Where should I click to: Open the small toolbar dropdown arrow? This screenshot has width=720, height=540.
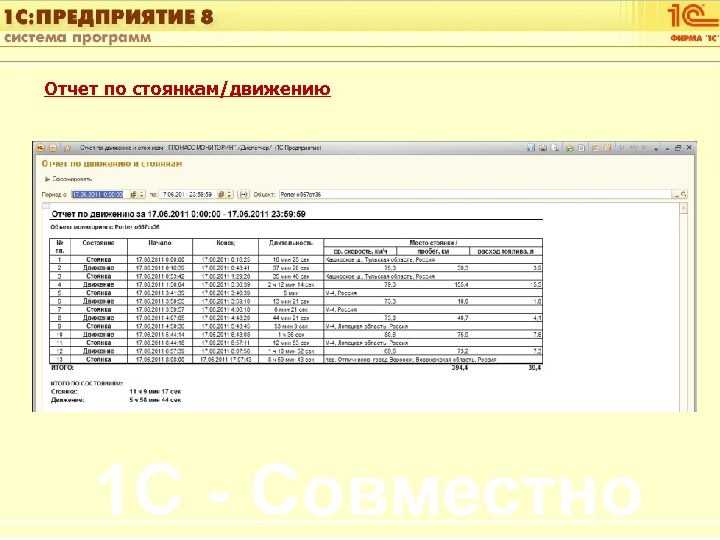656,148
